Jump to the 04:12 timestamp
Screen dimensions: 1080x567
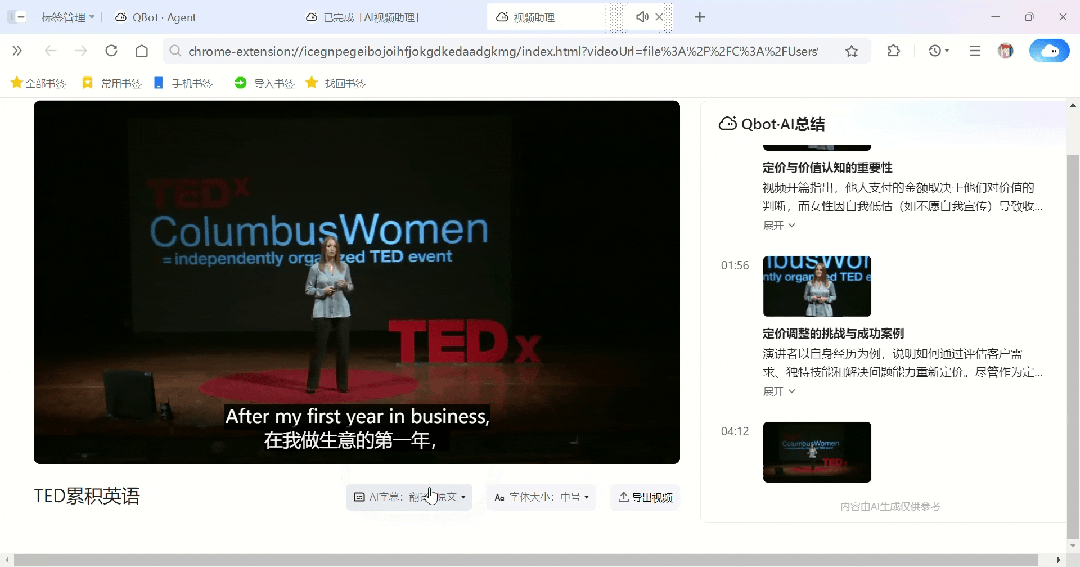click(735, 431)
